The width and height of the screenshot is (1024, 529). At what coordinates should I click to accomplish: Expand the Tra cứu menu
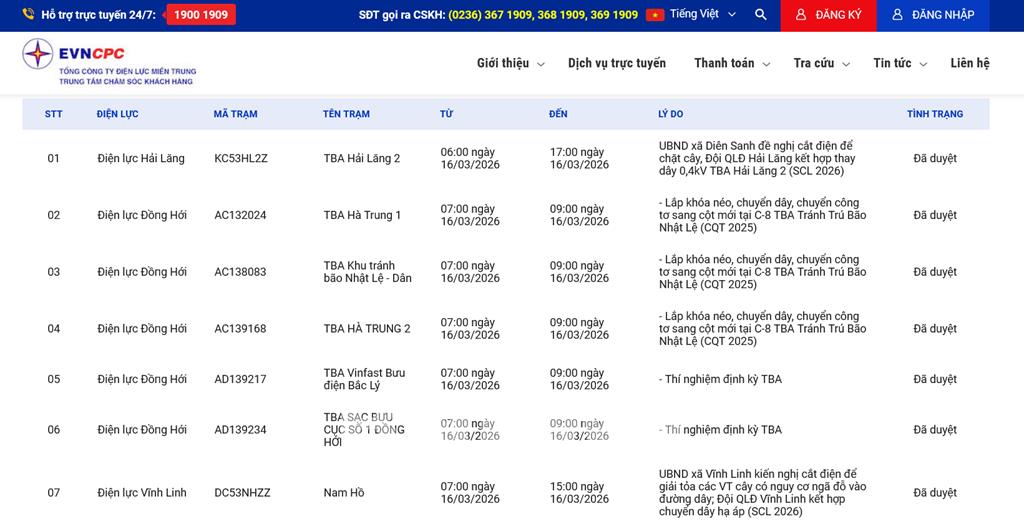tap(821, 63)
